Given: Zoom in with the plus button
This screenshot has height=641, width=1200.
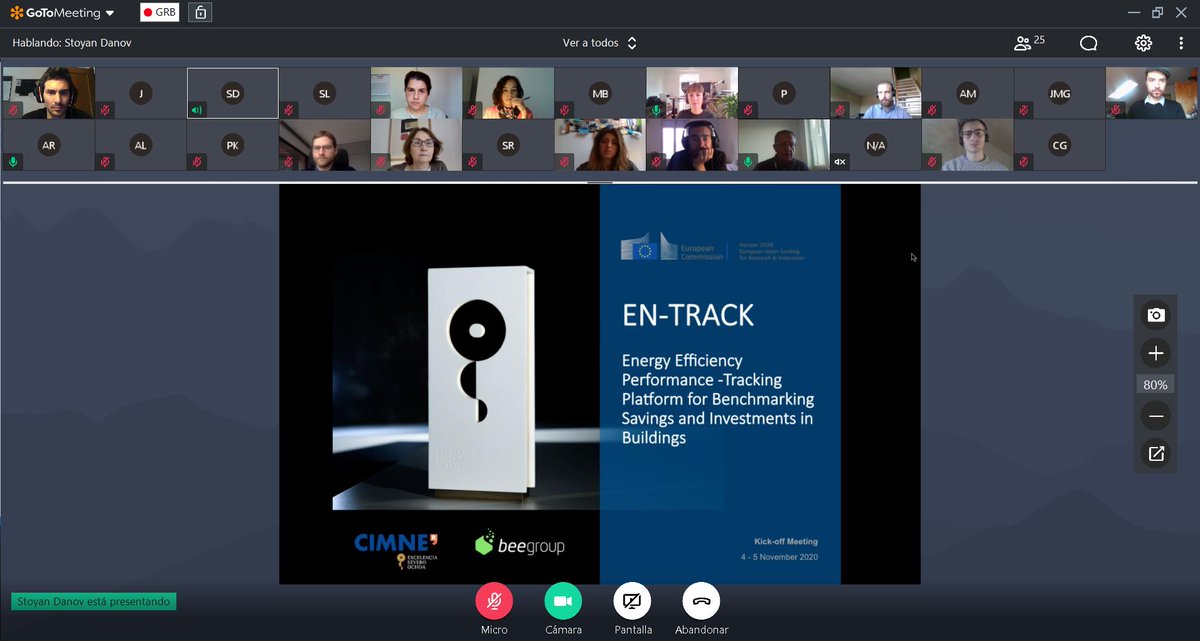Looking at the screenshot, I should click(1156, 353).
